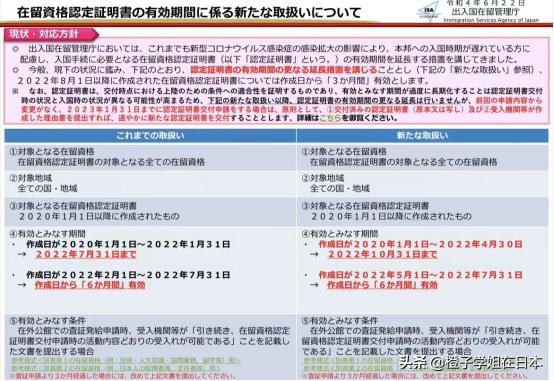Click the 出入国在留管理庁 agency name
Viewport: 554px width, 381px height.
click(x=486, y=11)
